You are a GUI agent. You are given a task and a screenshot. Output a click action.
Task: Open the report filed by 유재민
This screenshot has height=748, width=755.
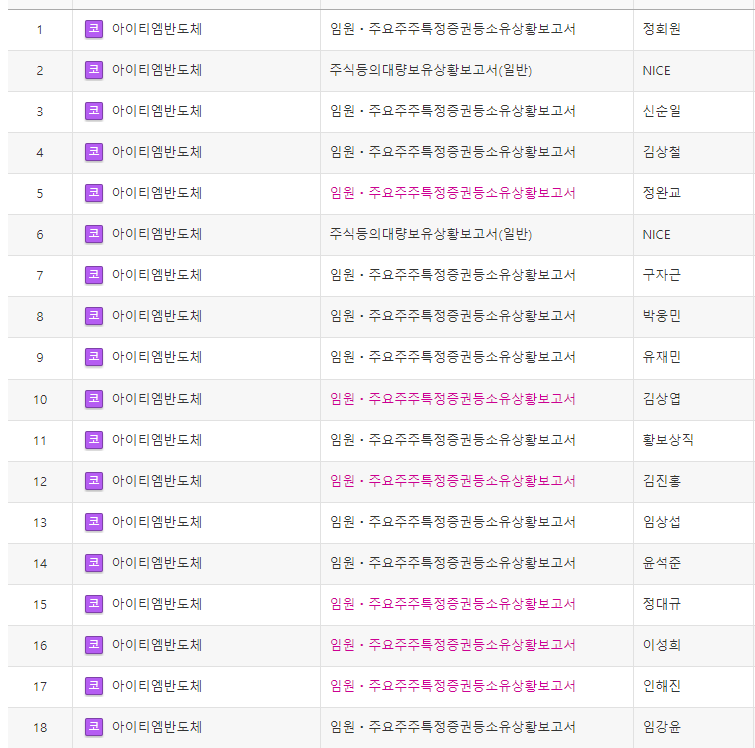click(453, 356)
